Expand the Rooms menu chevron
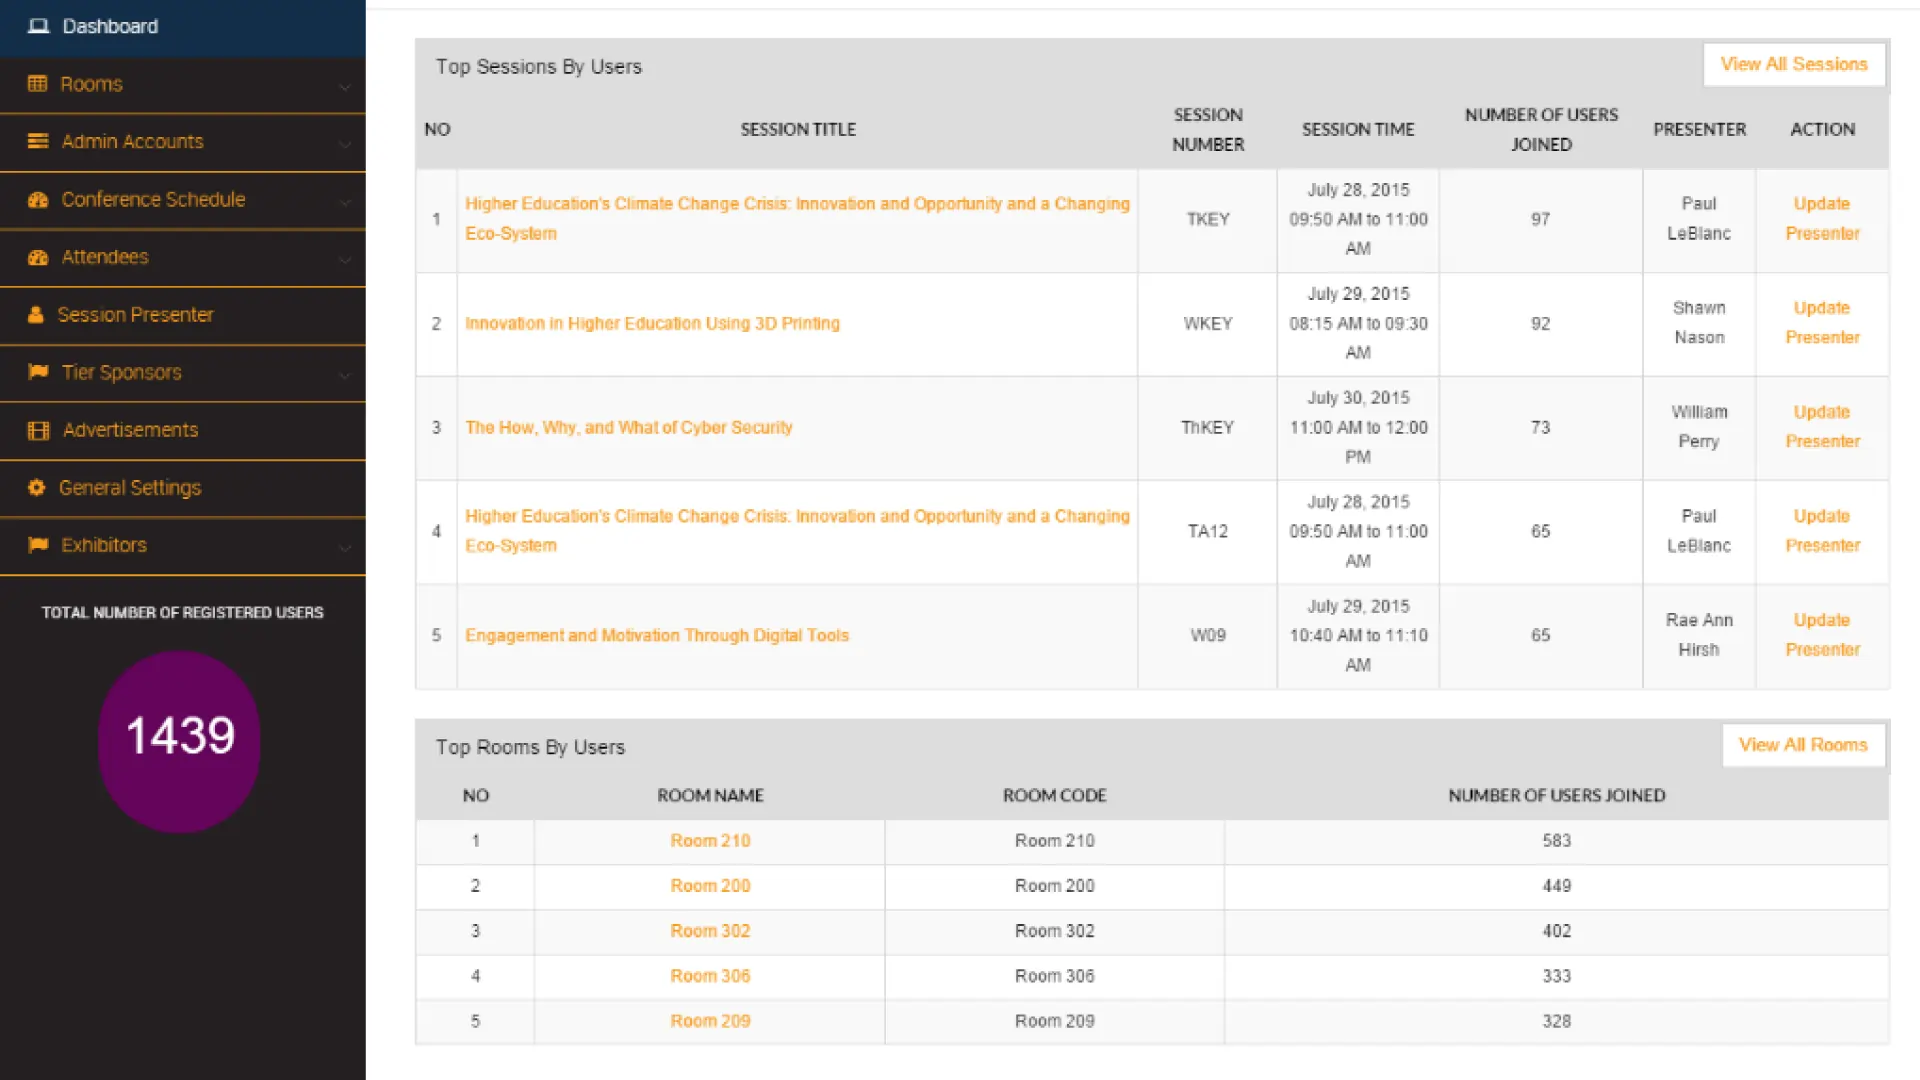Image resolution: width=1920 pixels, height=1080 pixels. tap(344, 86)
